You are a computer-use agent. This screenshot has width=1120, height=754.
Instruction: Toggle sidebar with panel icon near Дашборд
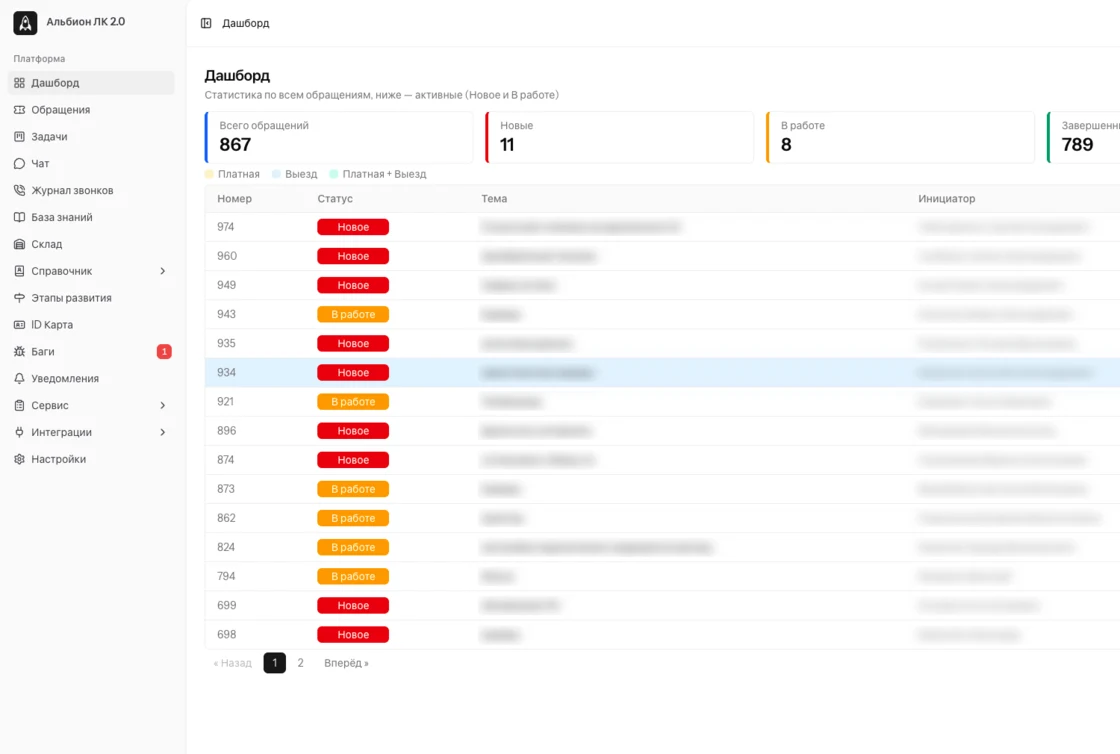coord(206,24)
